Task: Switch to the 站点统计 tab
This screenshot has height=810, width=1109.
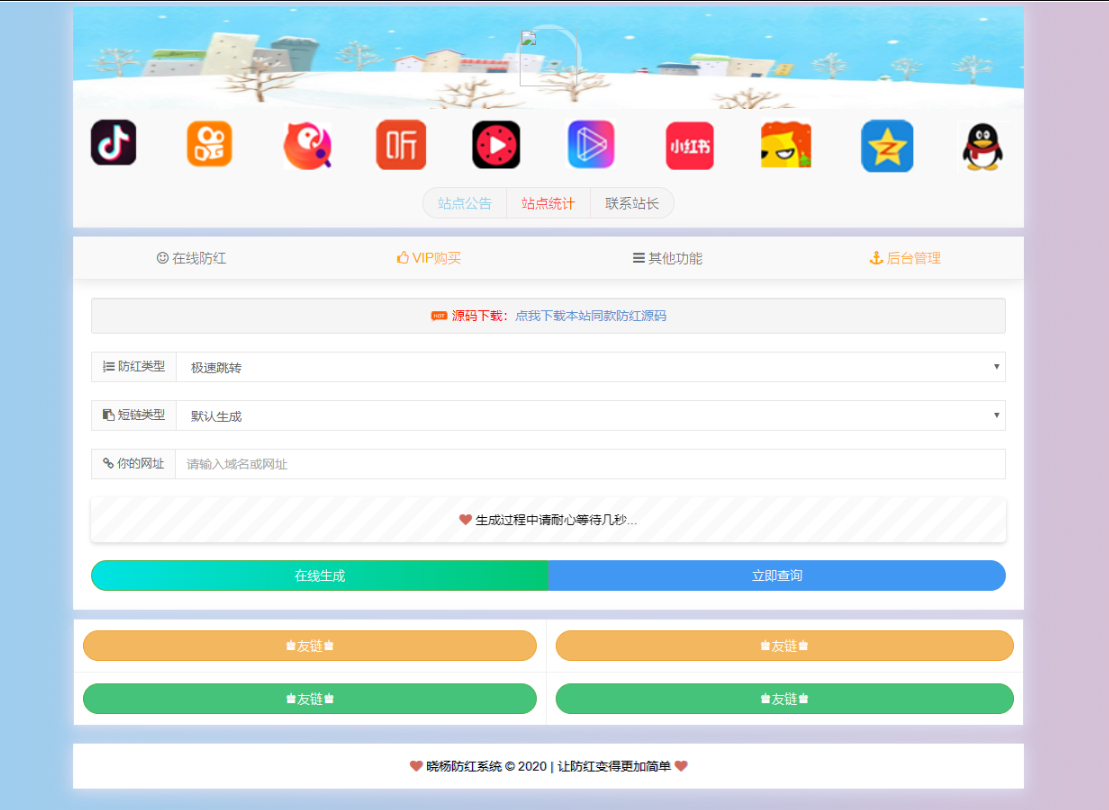Action: tap(548, 204)
